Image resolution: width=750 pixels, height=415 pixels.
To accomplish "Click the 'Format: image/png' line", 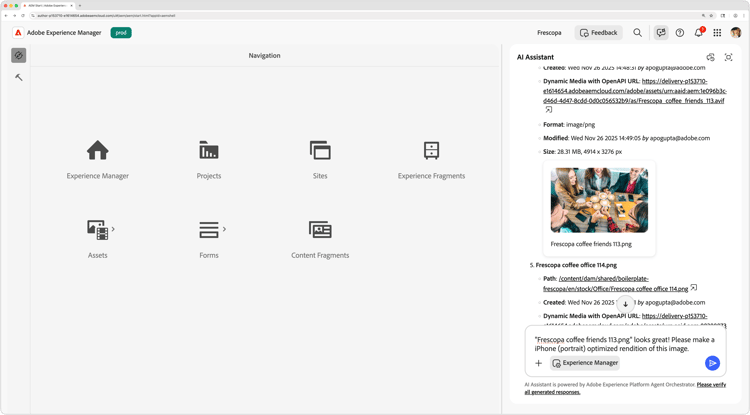I will [x=569, y=124].
